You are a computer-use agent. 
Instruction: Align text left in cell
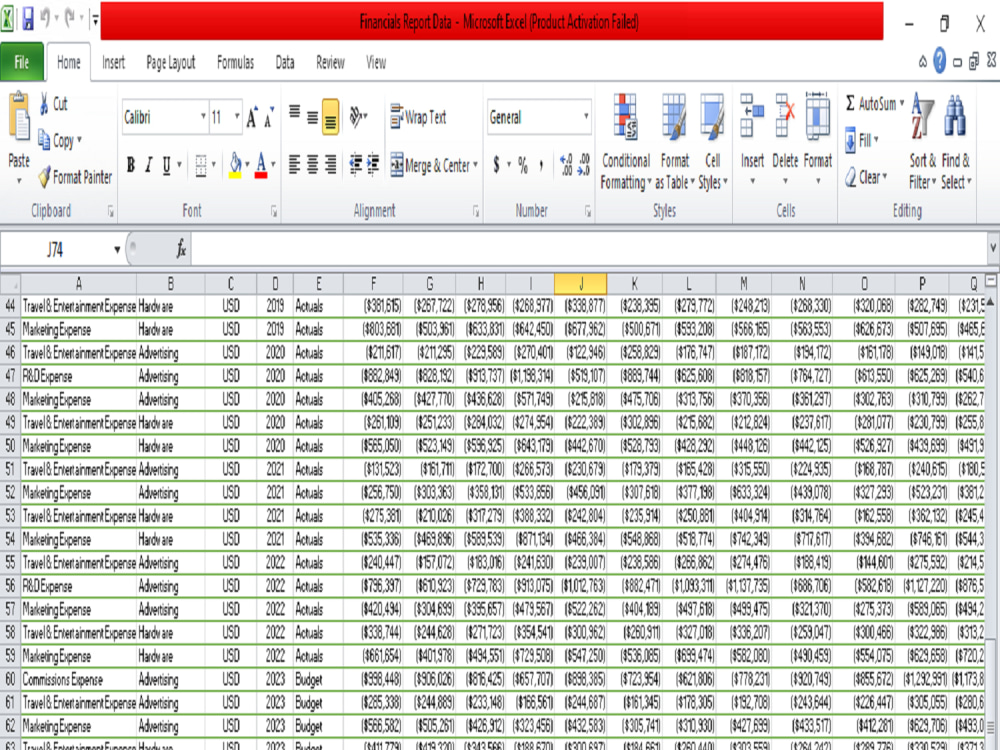click(x=295, y=165)
